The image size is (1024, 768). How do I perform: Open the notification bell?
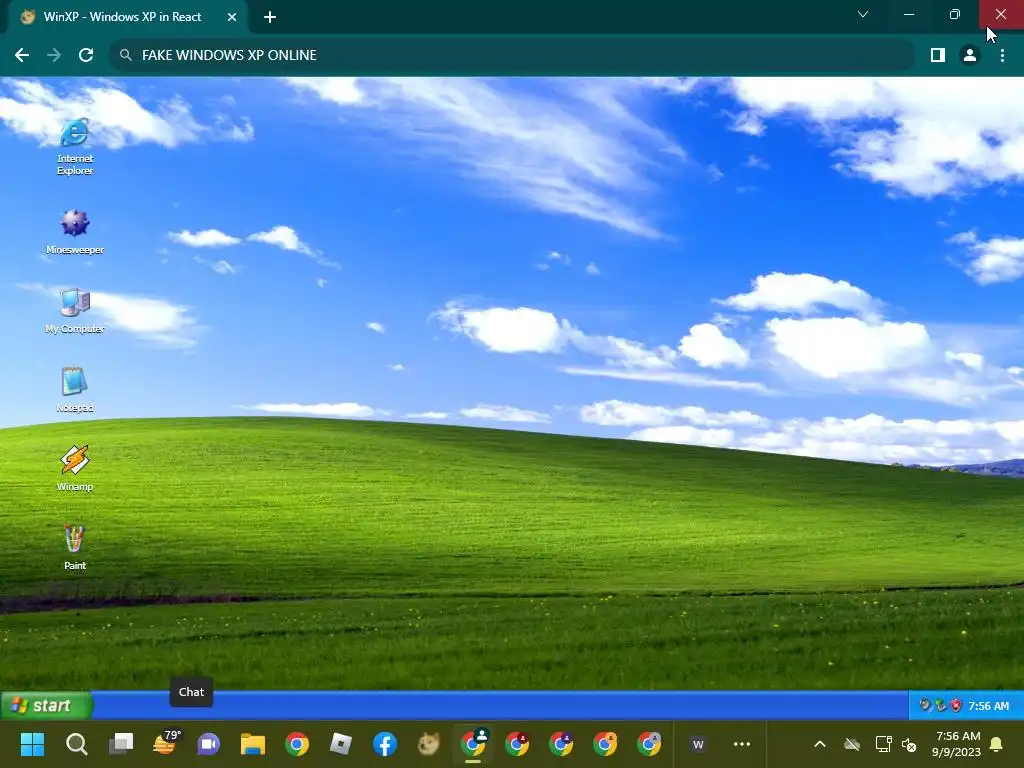pos(997,744)
